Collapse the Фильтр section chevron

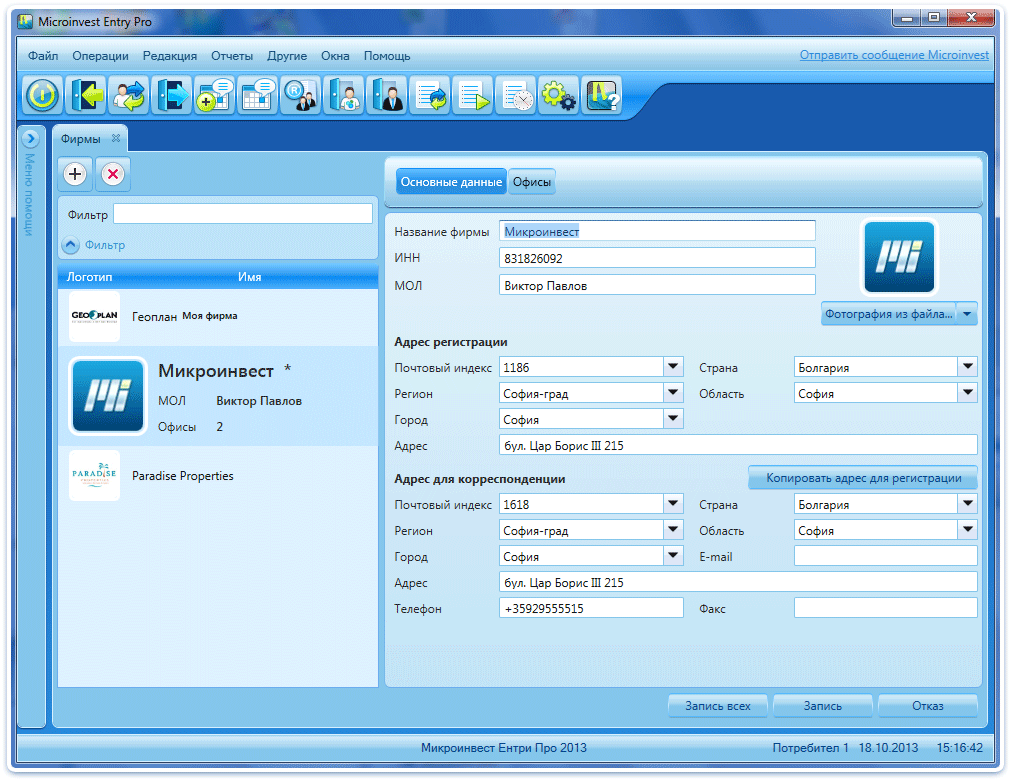[x=70, y=245]
